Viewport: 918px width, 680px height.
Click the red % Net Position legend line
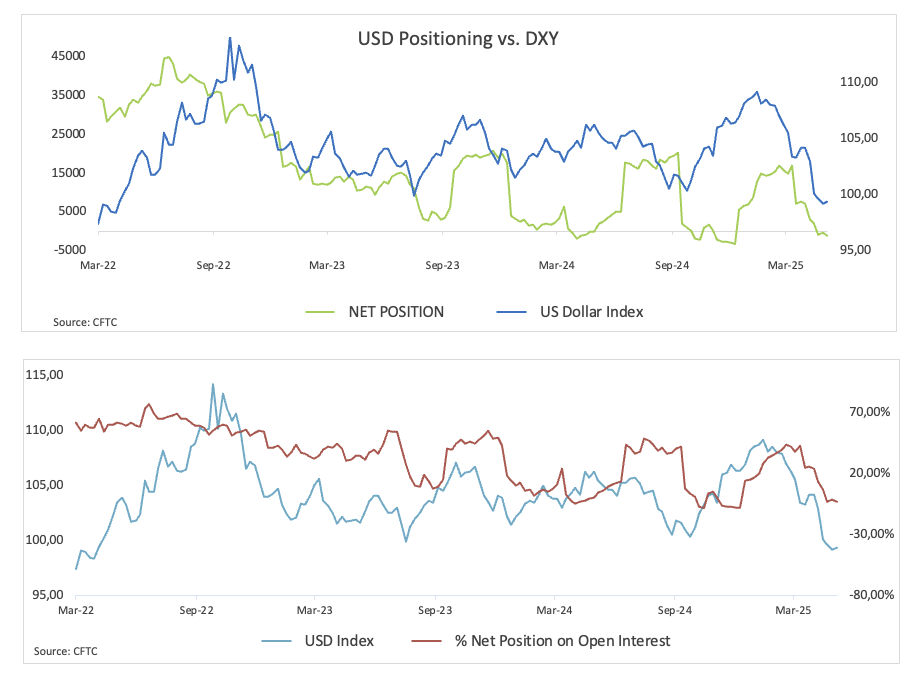pyautogui.click(x=426, y=641)
